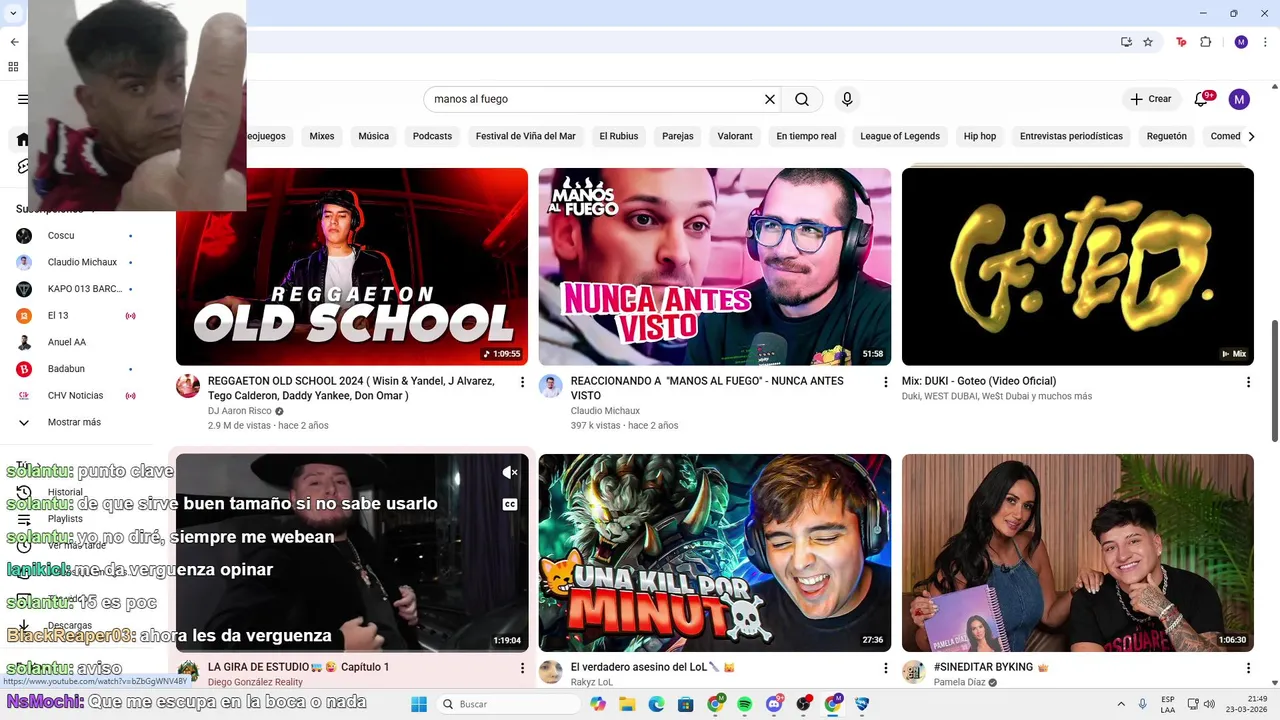Open File Explorer from the taskbar
Screen dimensions: 1280x720
[627, 704]
